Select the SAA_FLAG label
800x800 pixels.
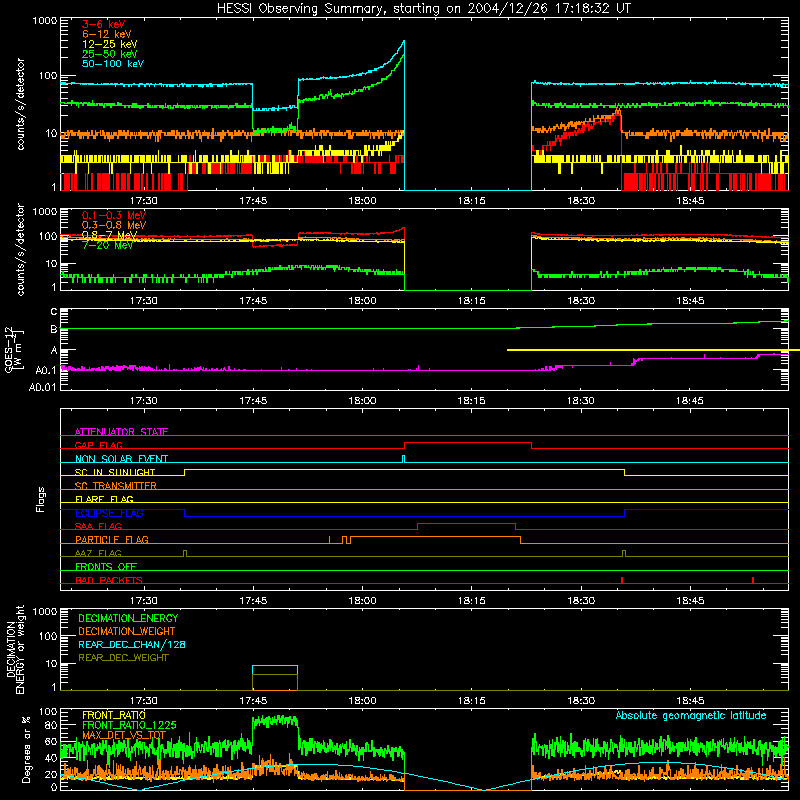tap(98, 526)
